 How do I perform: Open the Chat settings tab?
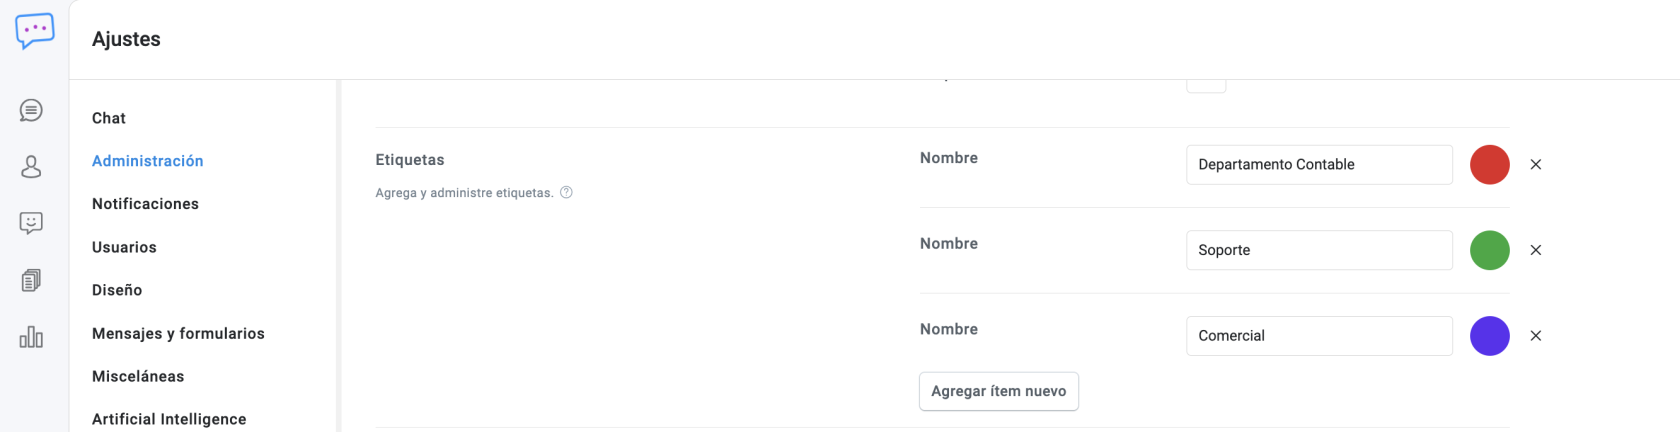point(109,118)
